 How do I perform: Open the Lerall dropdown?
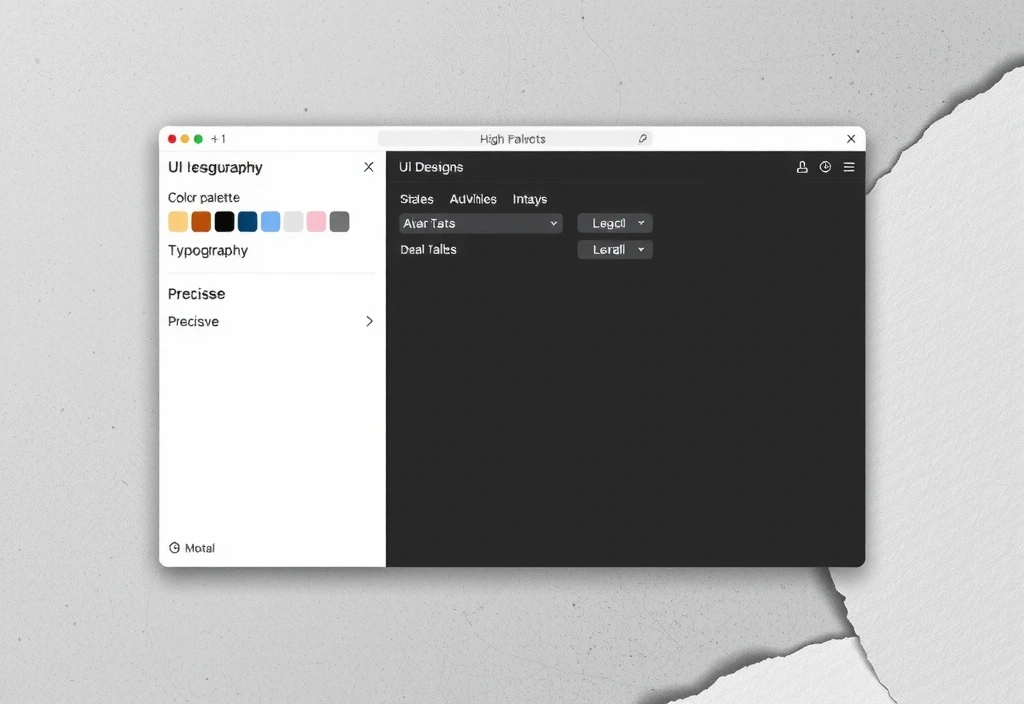(614, 249)
